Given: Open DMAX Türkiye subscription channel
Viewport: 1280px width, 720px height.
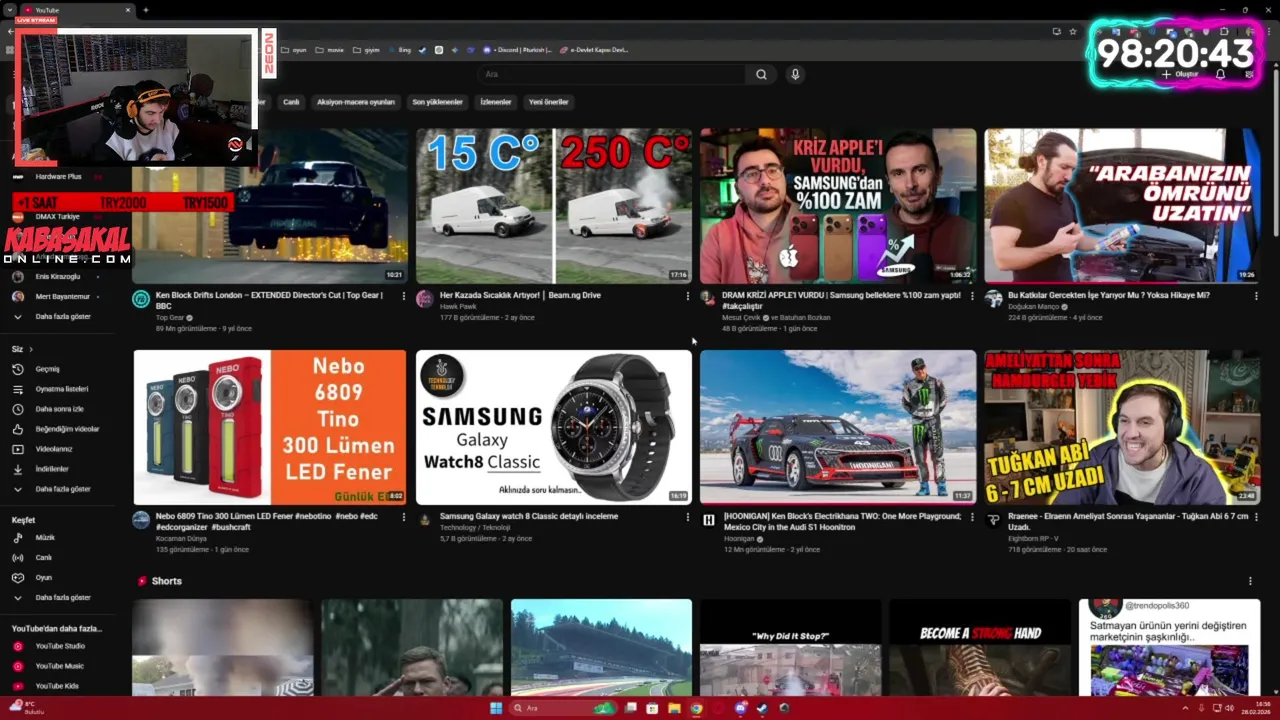Looking at the screenshot, I should click(x=57, y=217).
